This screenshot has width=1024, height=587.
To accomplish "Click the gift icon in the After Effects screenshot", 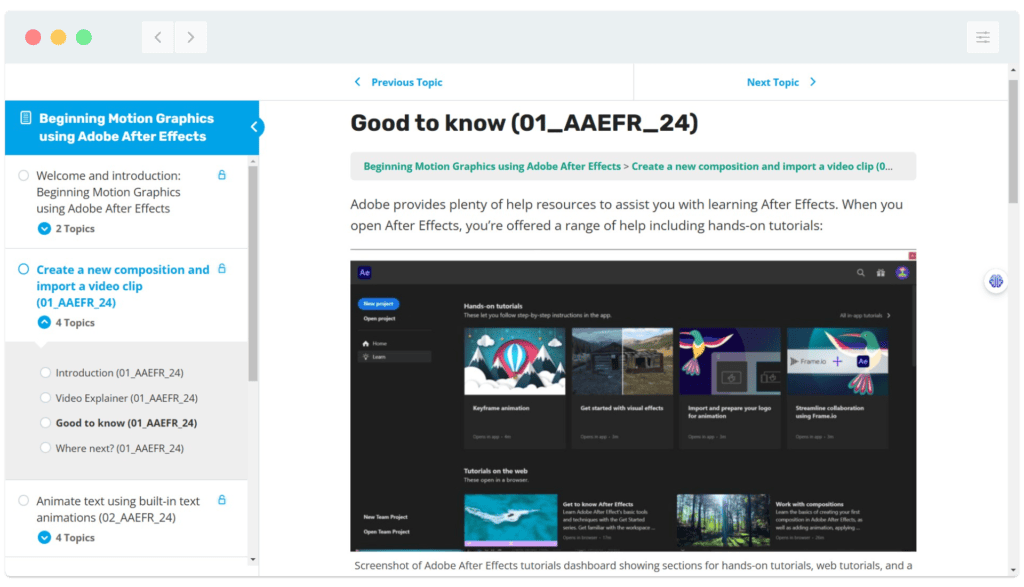I will 880,273.
